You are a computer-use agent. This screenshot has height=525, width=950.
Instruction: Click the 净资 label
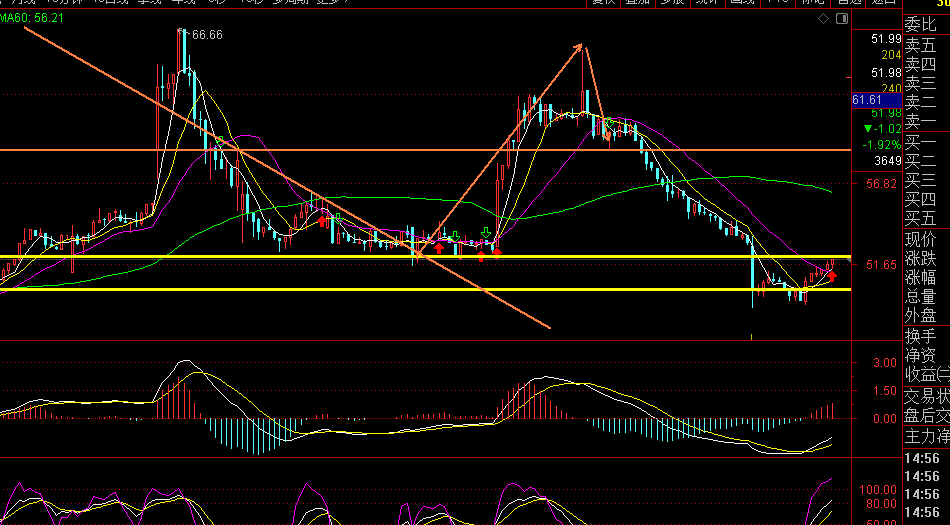tap(920, 355)
